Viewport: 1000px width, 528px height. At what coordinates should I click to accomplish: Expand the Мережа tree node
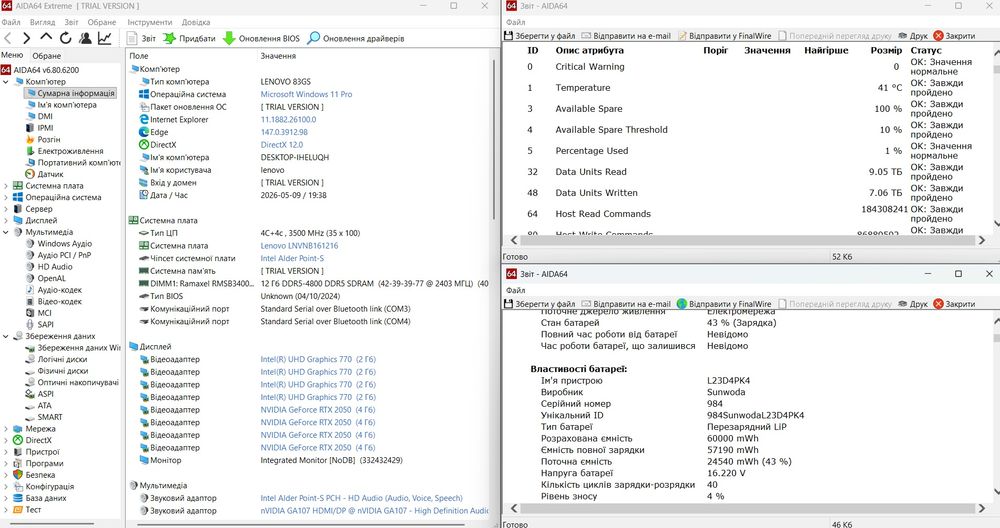pyautogui.click(x=6, y=429)
